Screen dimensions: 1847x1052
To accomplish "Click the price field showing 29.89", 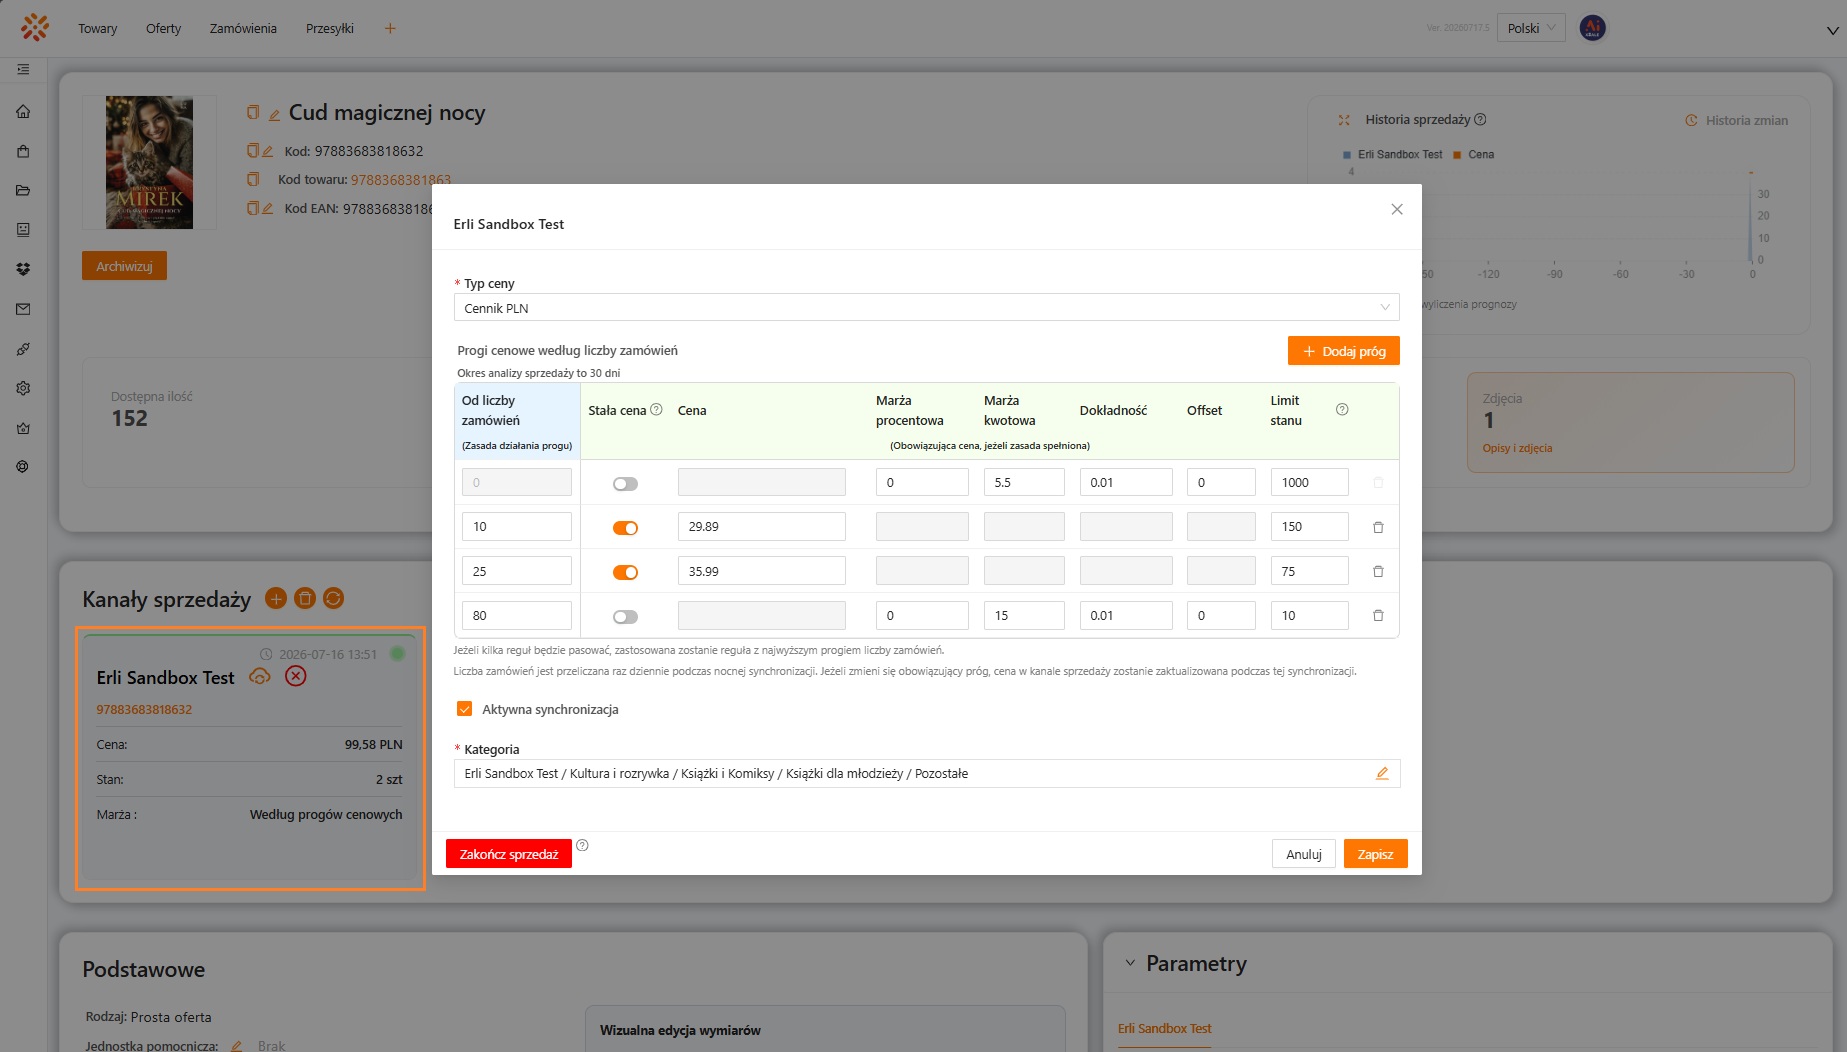I will (x=762, y=527).
